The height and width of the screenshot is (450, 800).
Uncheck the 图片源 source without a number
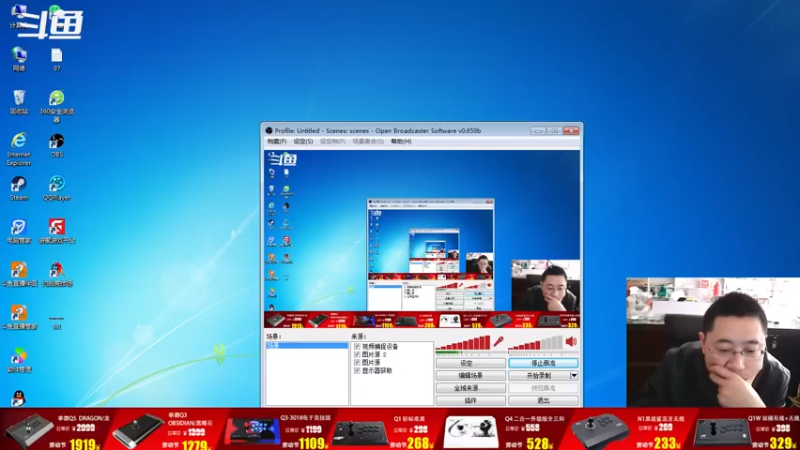(x=357, y=362)
